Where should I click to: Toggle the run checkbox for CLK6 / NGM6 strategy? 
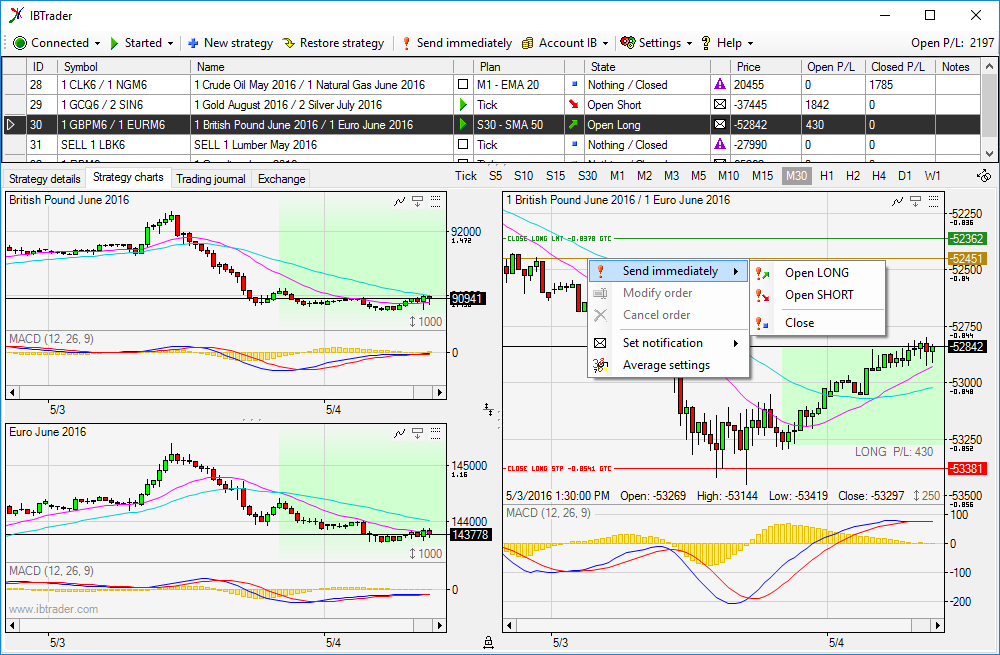462,85
